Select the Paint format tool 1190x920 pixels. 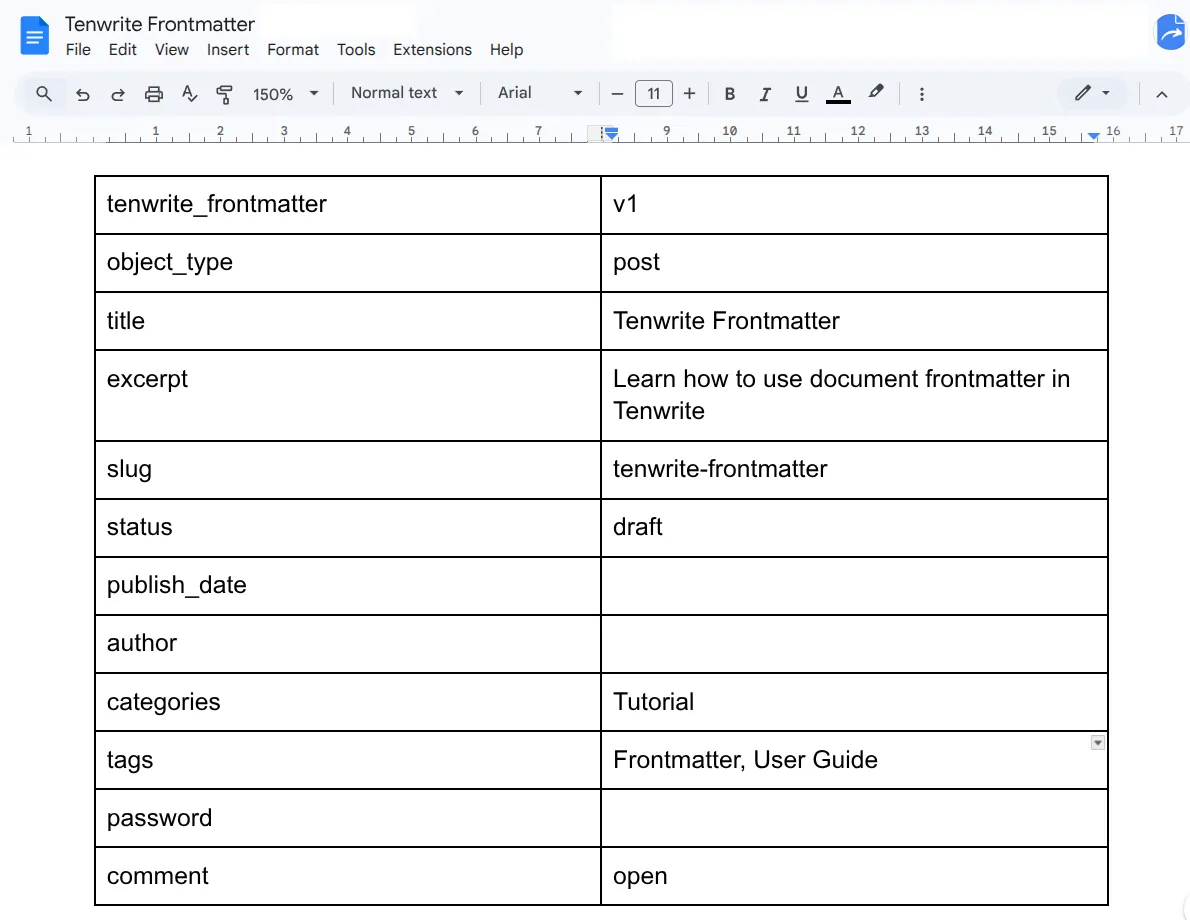click(x=225, y=93)
